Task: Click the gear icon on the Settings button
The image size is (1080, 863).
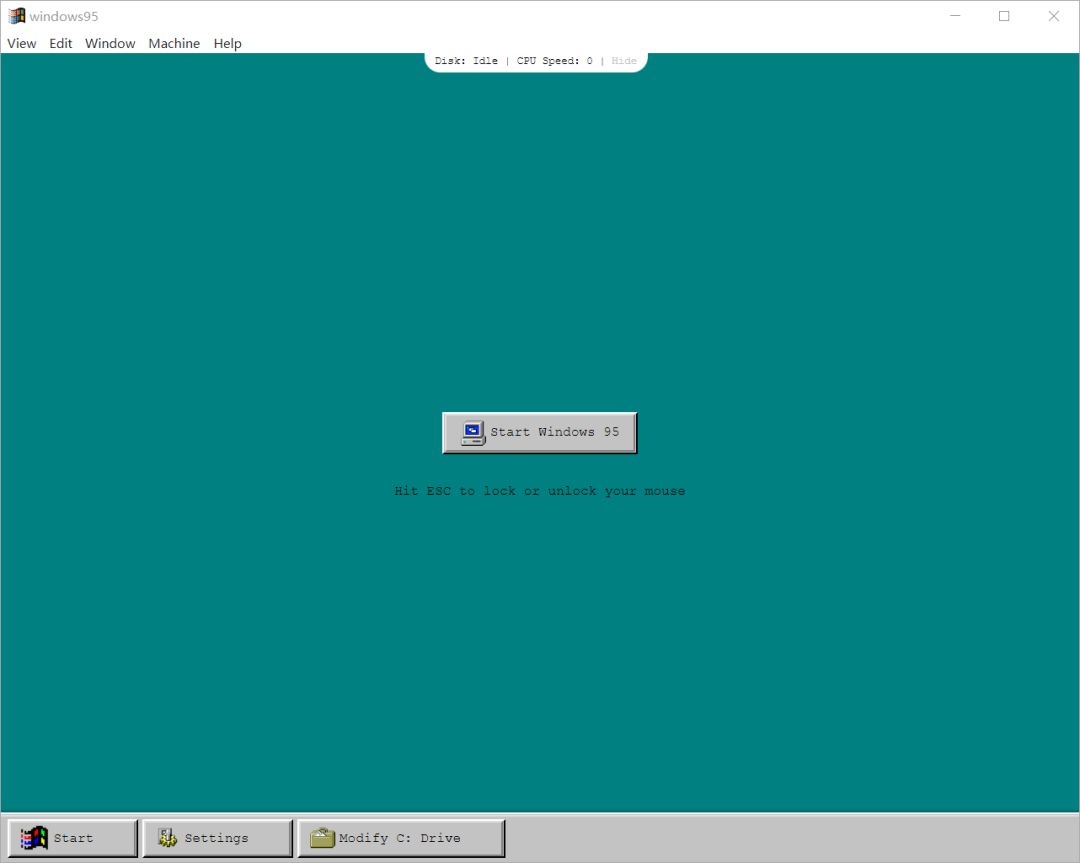Action: pyautogui.click(x=167, y=837)
